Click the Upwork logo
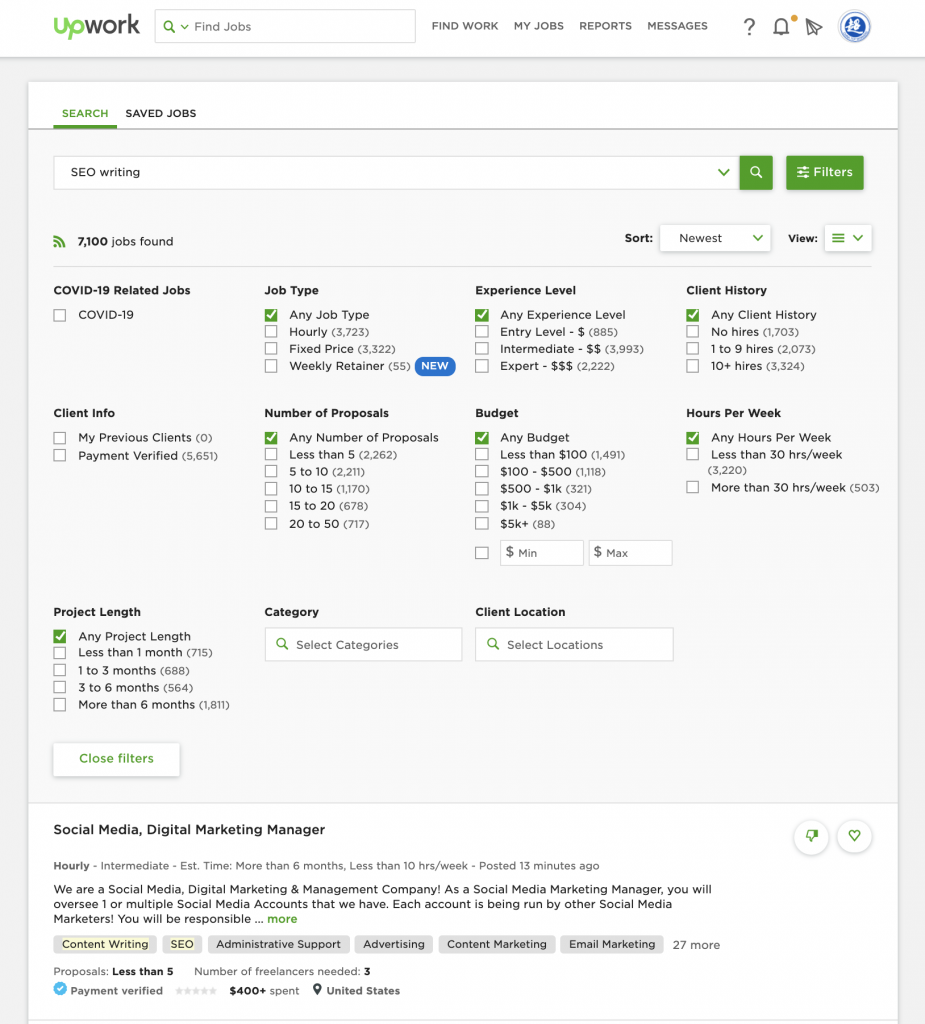 pyautogui.click(x=96, y=26)
